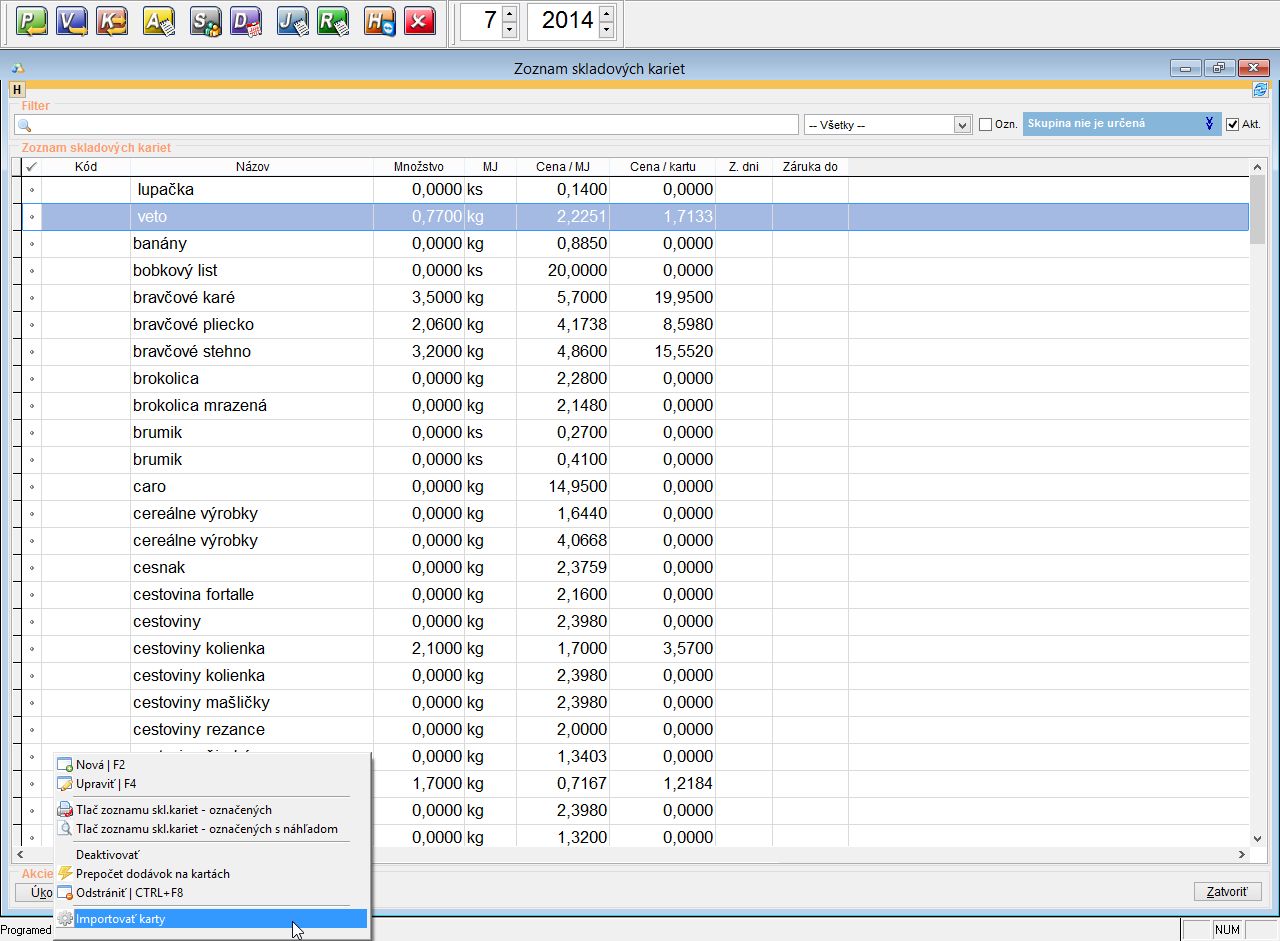Image resolution: width=1280 pixels, height=941 pixels.
Task: Mark the banány row selector
Action: pos(32,243)
